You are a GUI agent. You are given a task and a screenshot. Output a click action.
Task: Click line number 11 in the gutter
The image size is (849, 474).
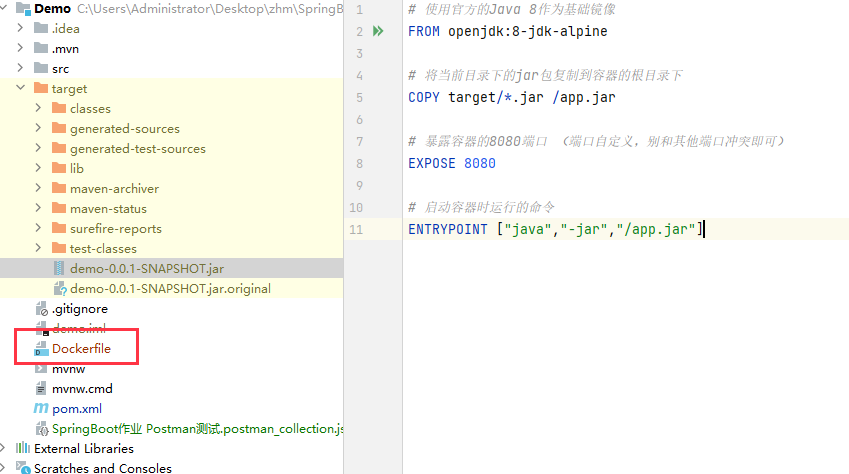(356, 229)
